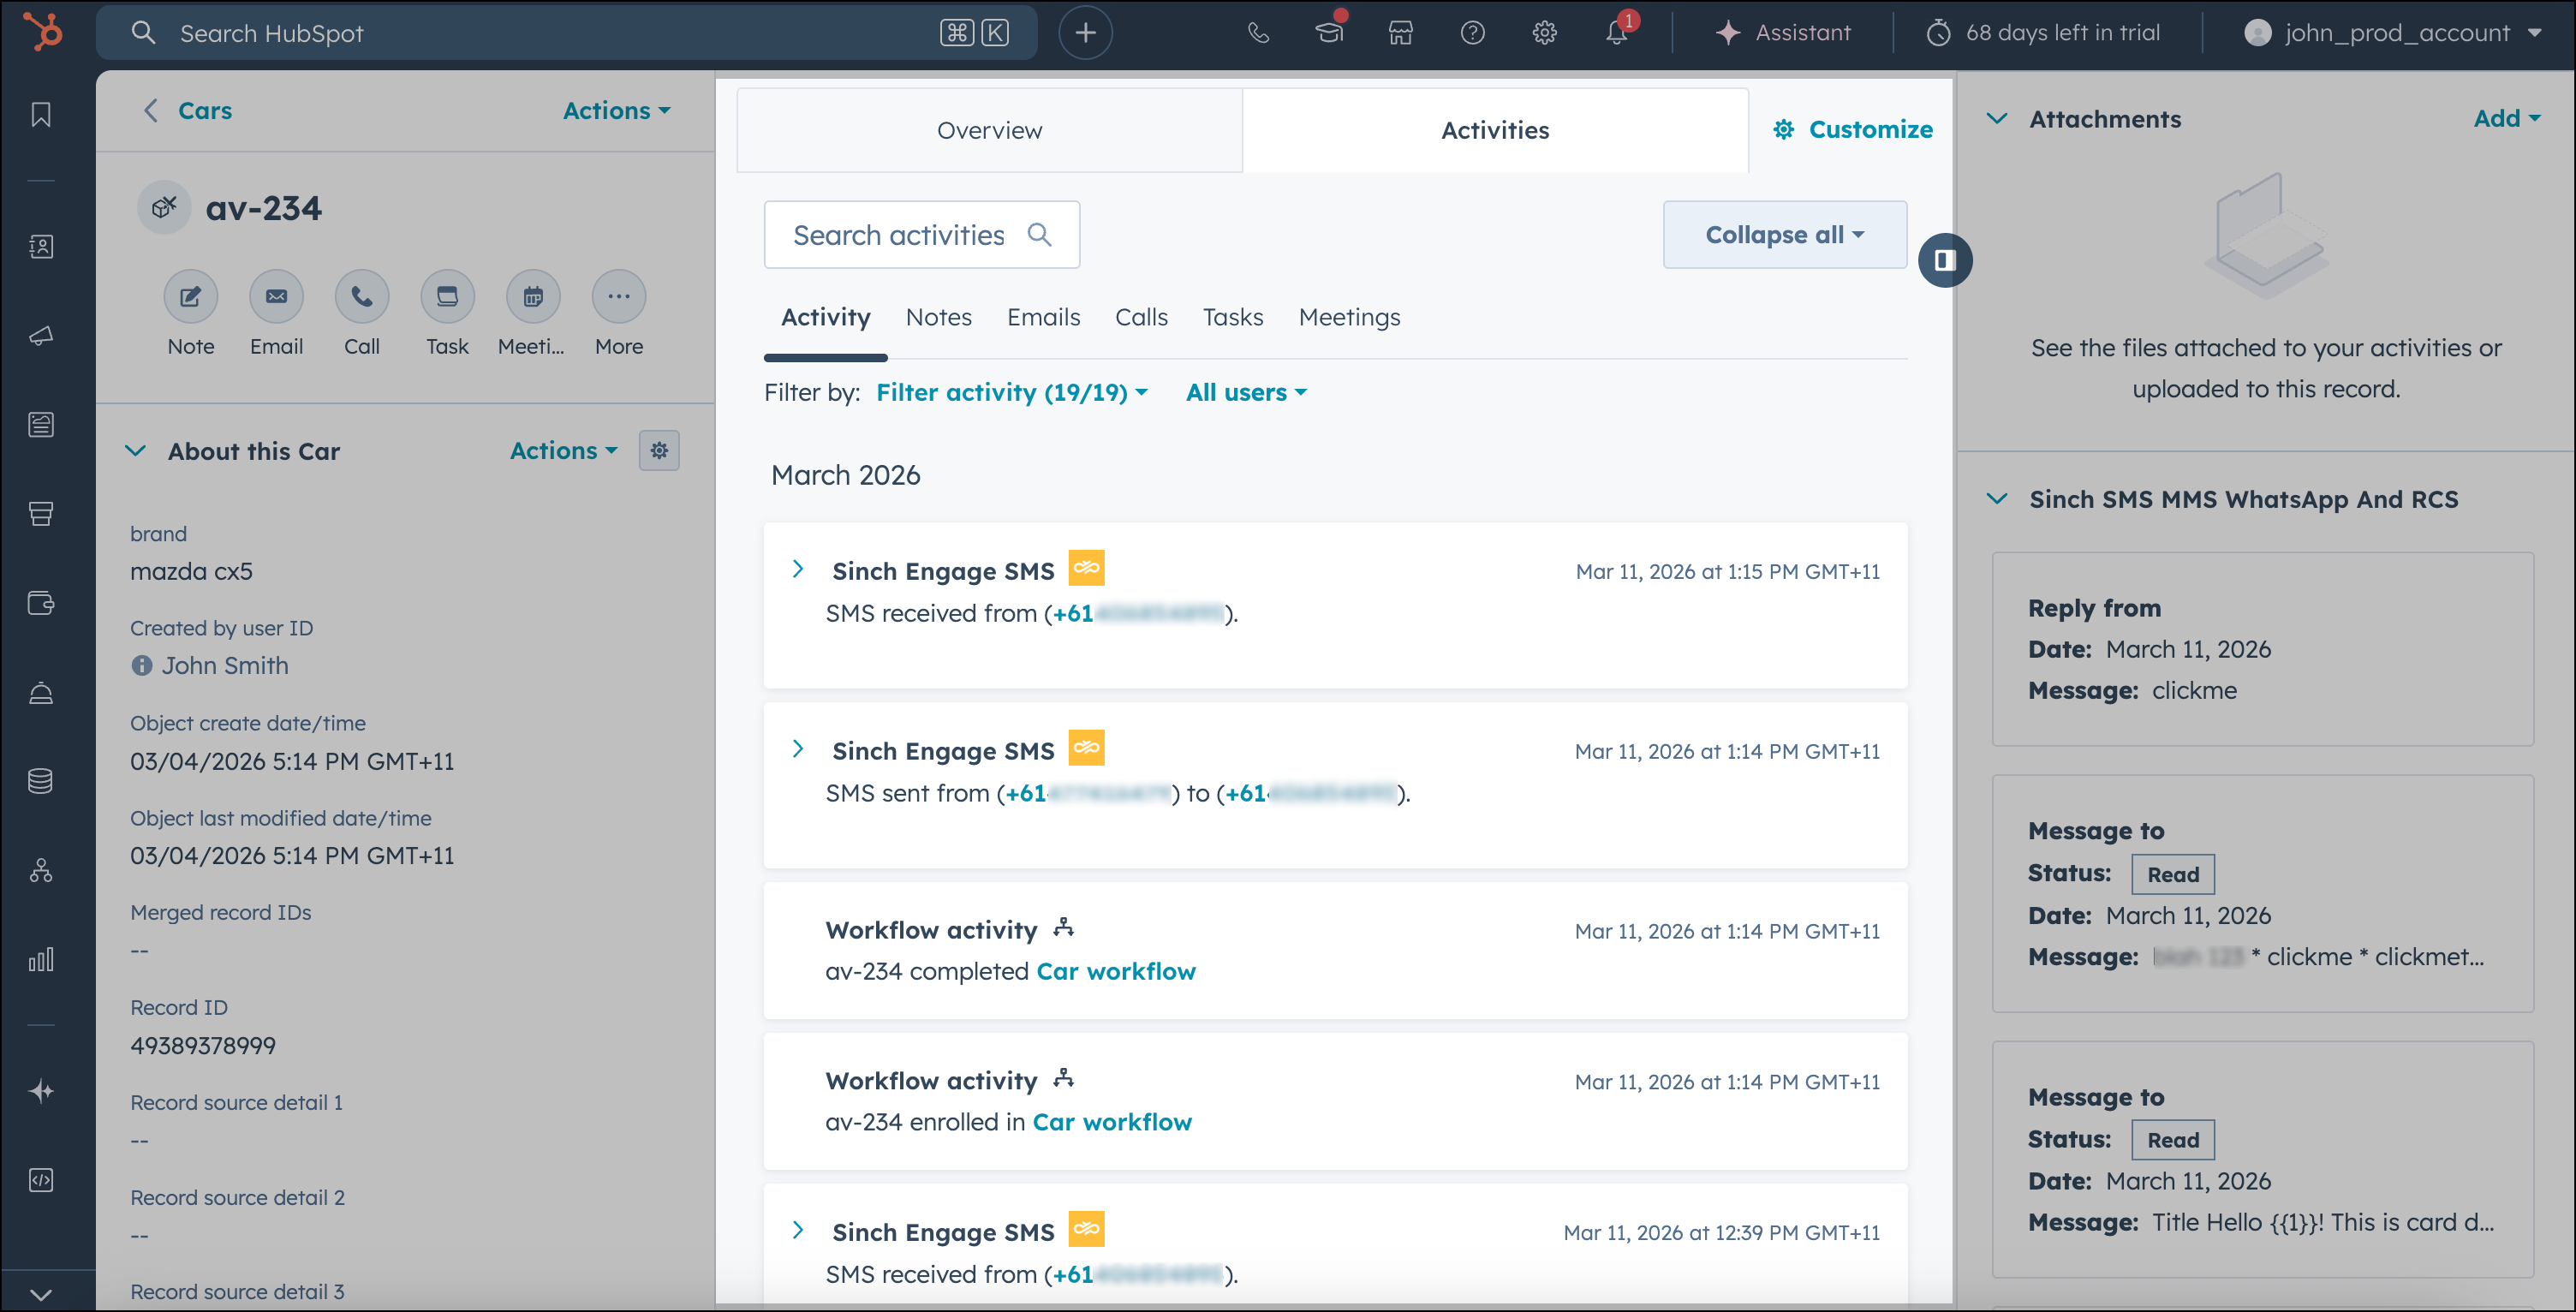Select the Tasks tab

(x=1233, y=318)
